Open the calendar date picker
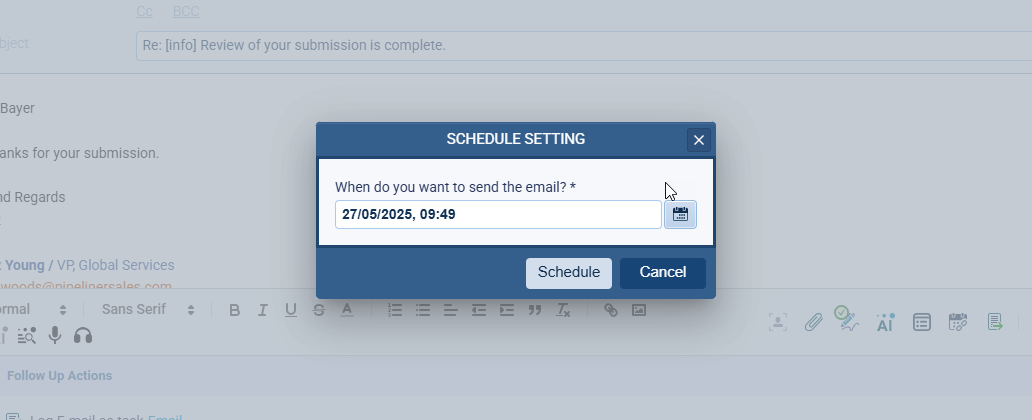The height and width of the screenshot is (420, 1032). click(x=680, y=214)
